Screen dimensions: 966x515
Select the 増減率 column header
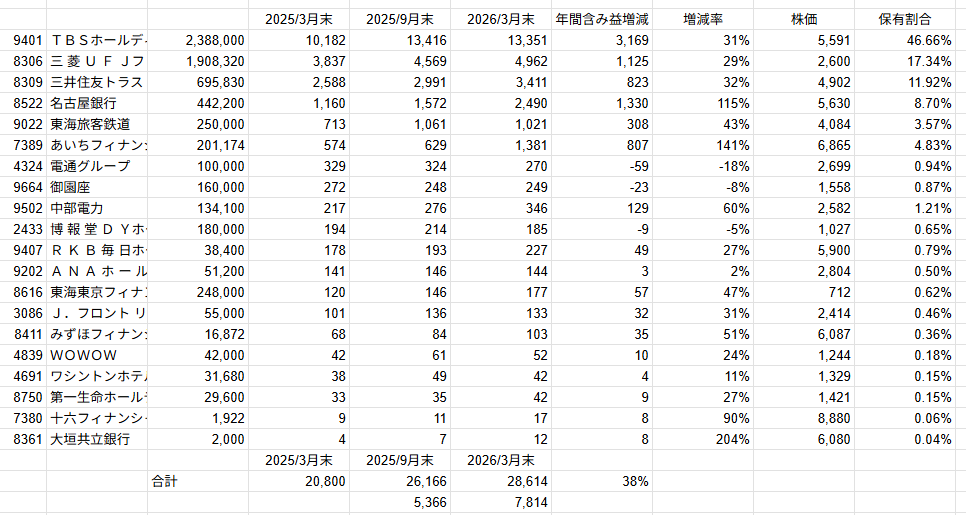704,19
